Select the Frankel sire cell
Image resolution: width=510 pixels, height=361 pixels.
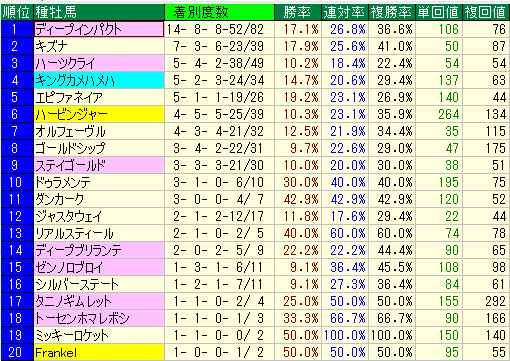(99, 352)
